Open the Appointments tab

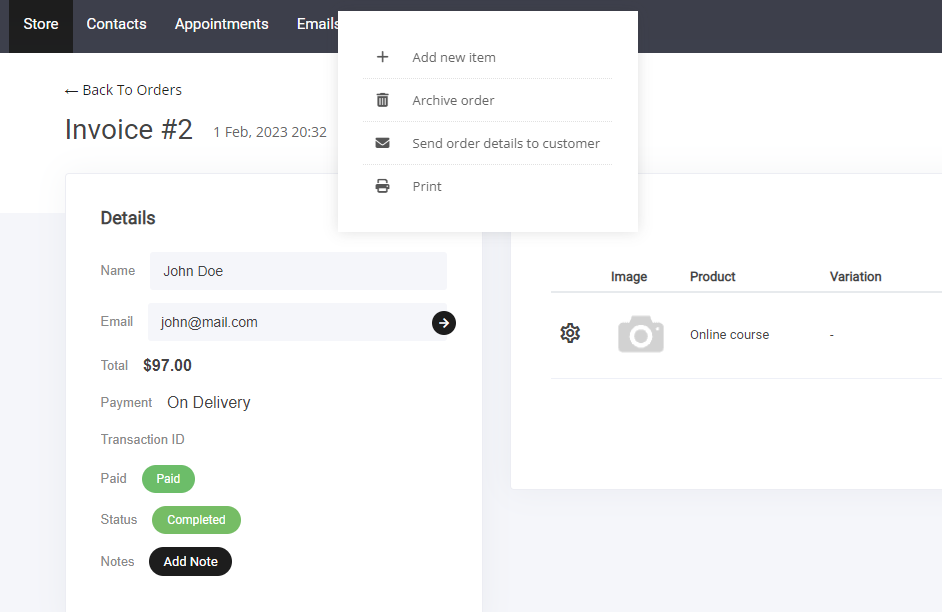221,24
